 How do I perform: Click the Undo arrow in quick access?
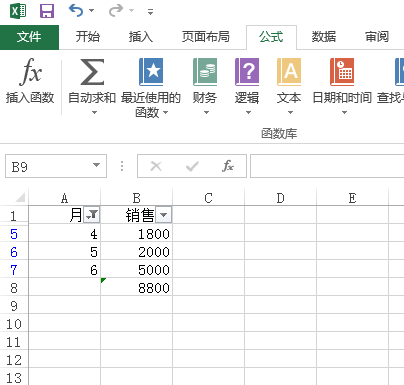click(76, 10)
